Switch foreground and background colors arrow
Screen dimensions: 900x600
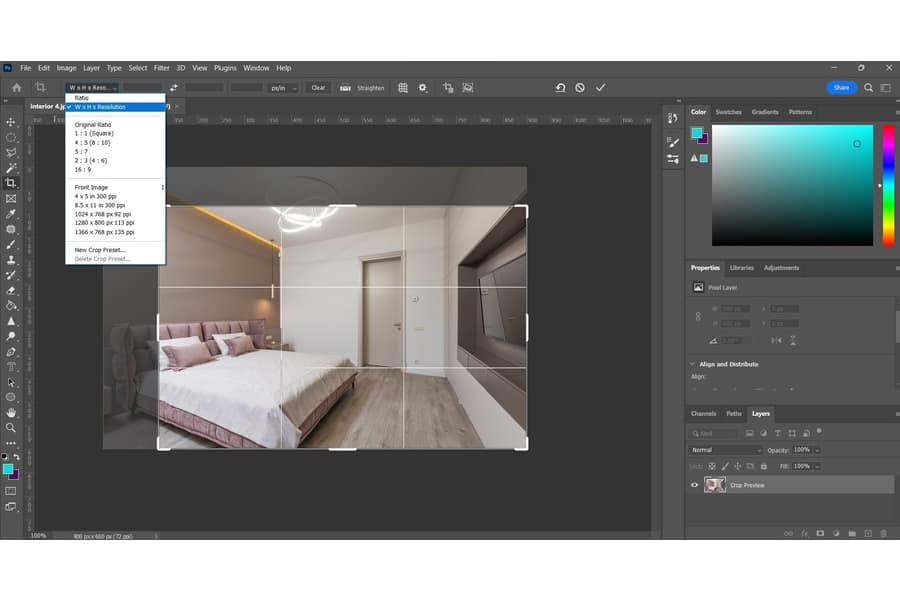pos(17,457)
